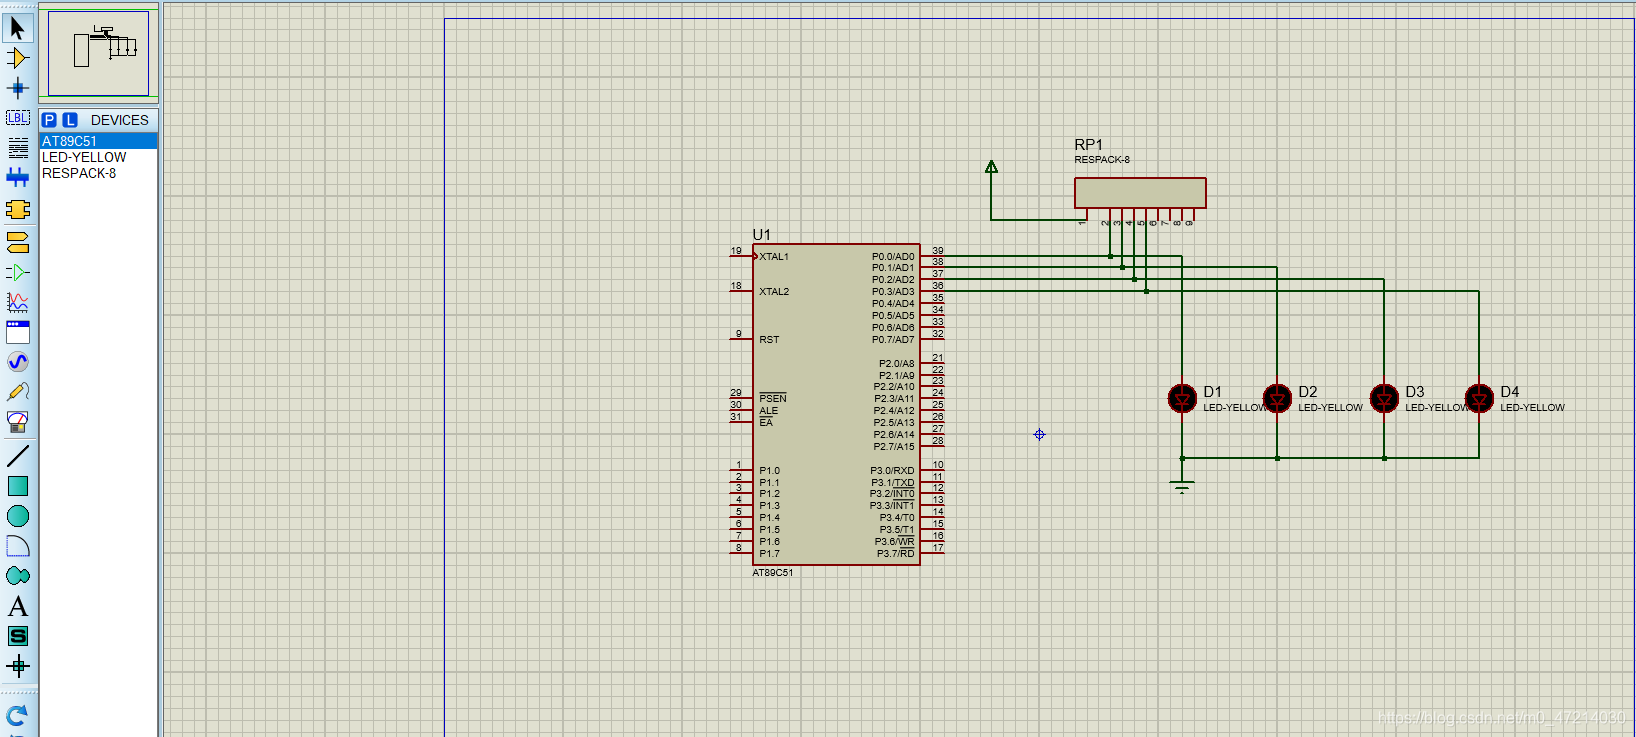Open the Generator mode sine-wave tool
1636x737 pixels.
click(17, 362)
